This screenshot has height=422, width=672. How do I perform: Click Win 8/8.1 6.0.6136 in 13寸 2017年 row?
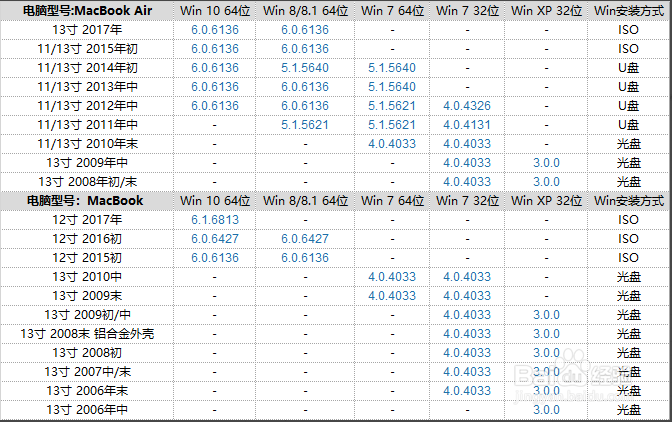click(305, 30)
